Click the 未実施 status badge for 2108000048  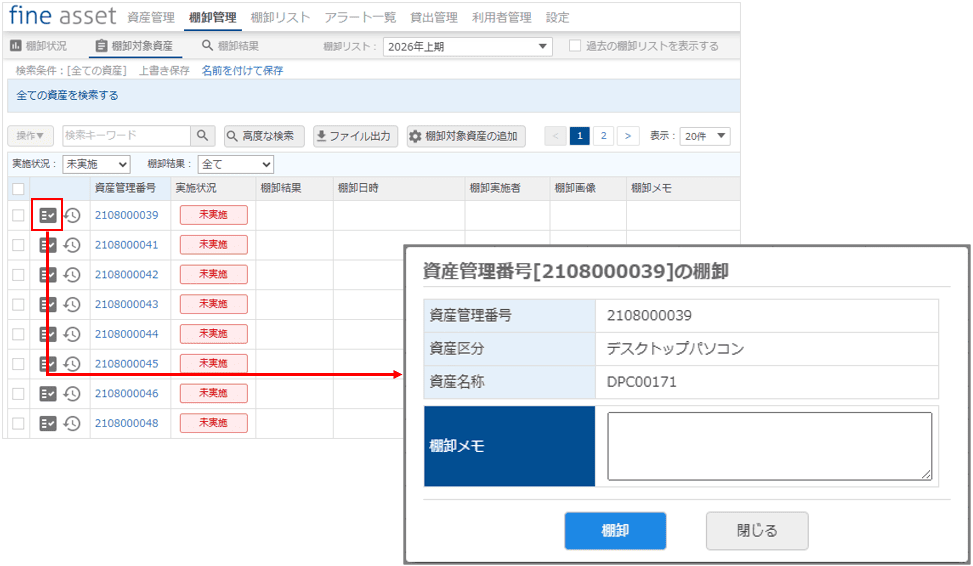213,423
